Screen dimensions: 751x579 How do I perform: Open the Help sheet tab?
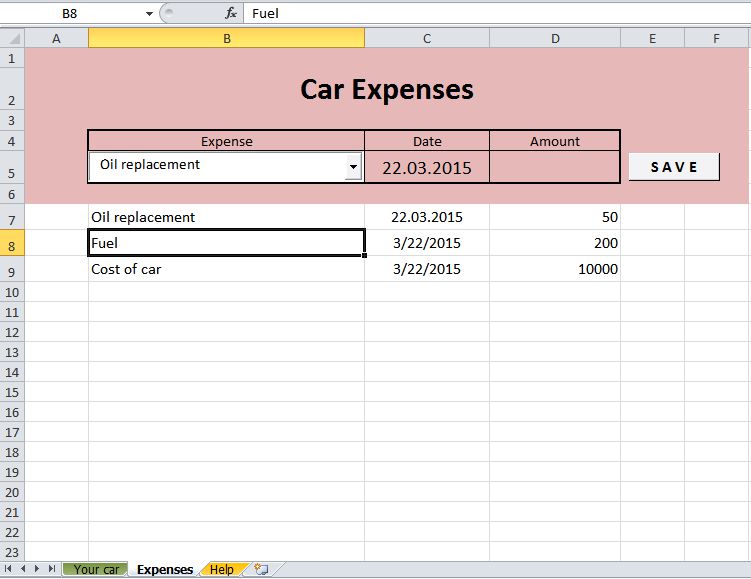222,570
